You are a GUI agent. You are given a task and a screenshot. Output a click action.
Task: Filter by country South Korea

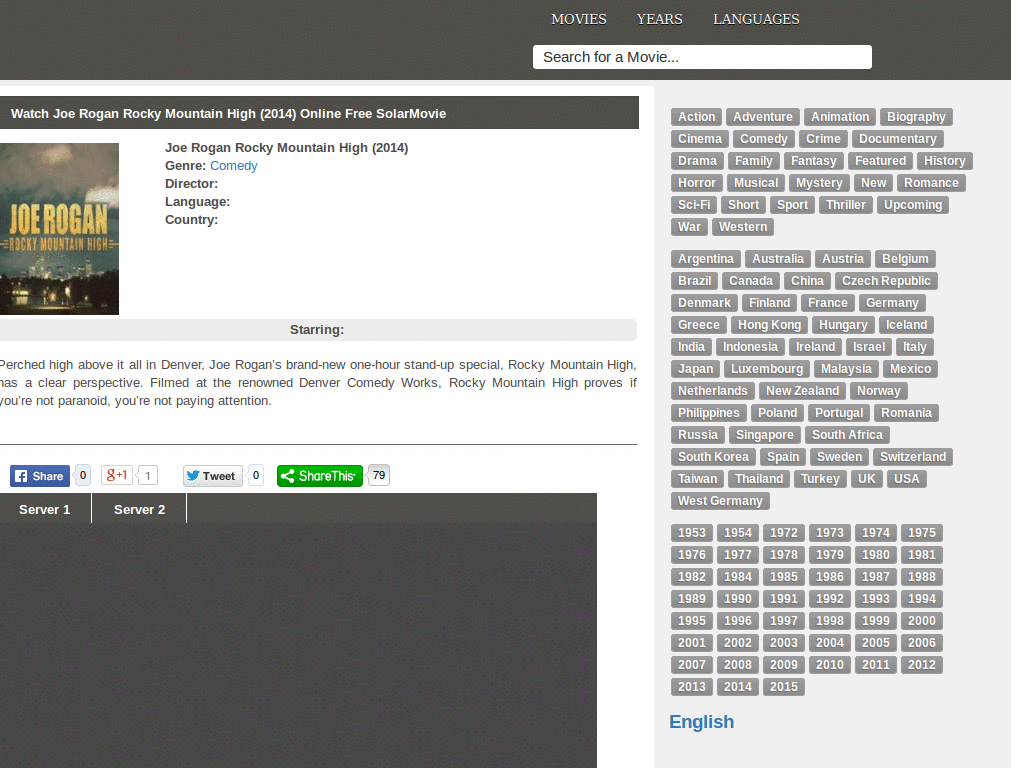coord(713,457)
